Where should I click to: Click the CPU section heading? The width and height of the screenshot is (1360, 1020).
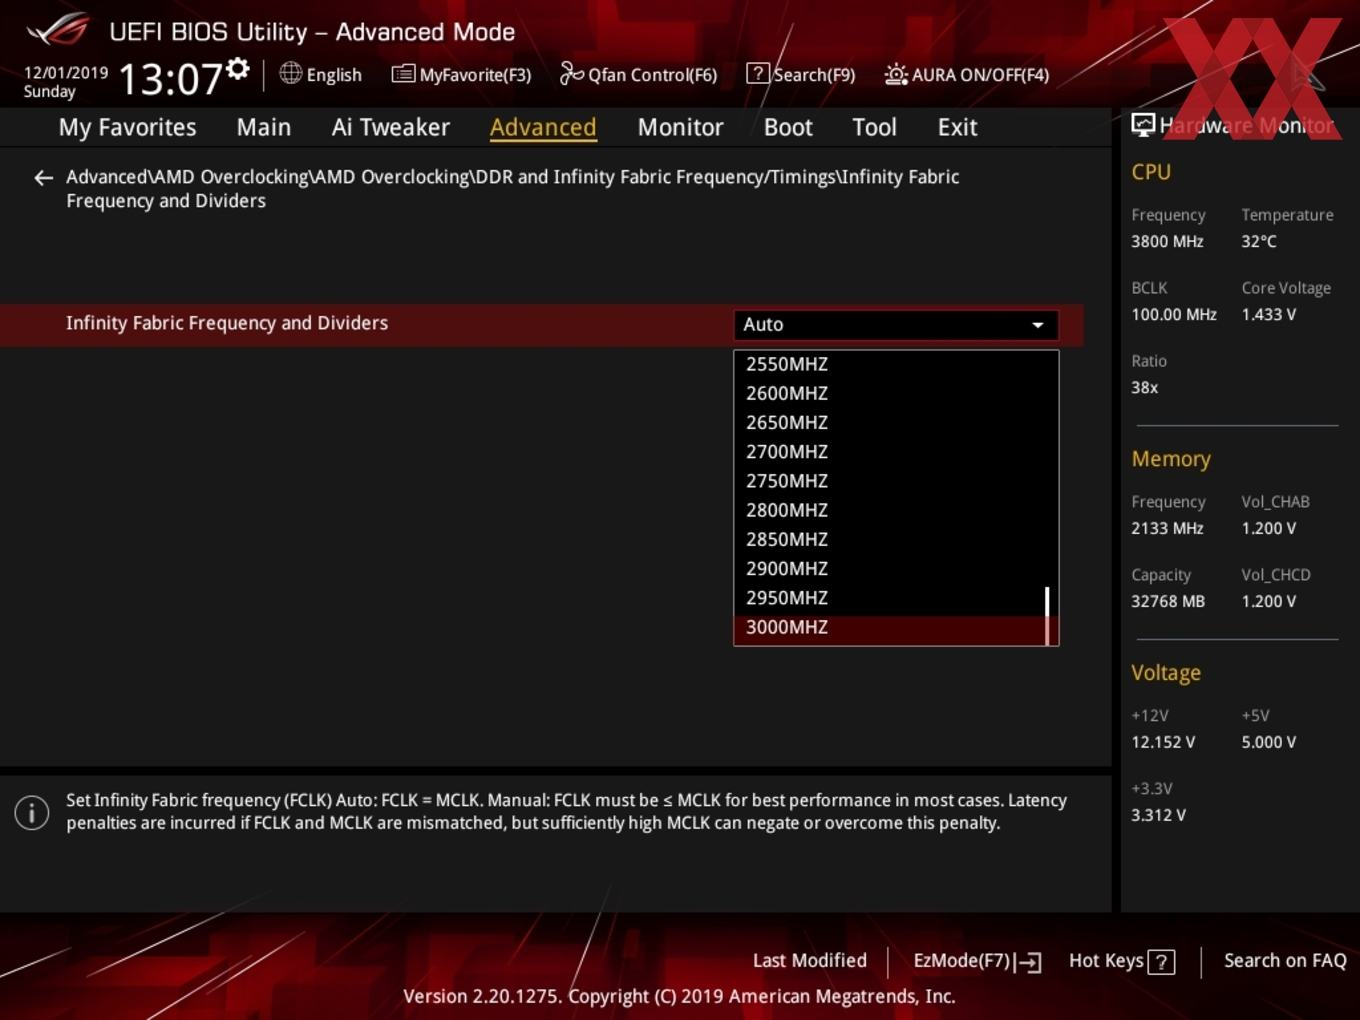(1151, 172)
